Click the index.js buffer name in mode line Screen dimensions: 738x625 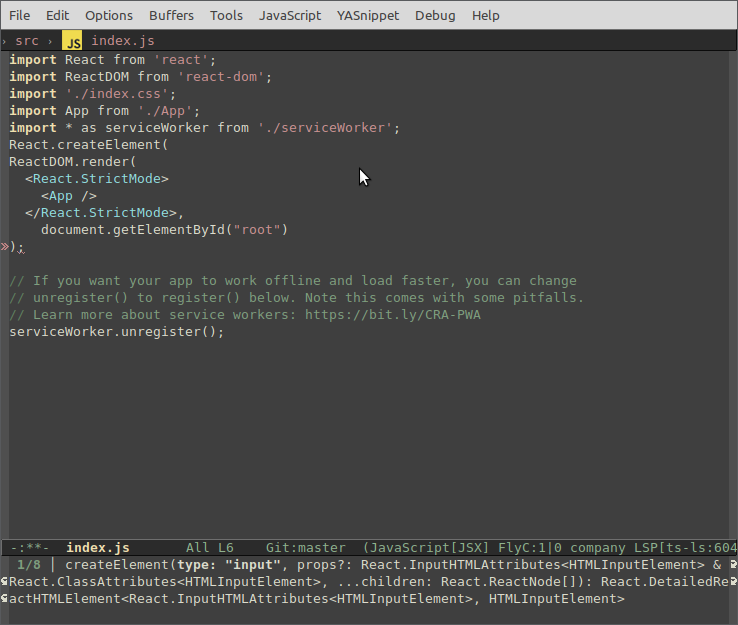coord(98,548)
